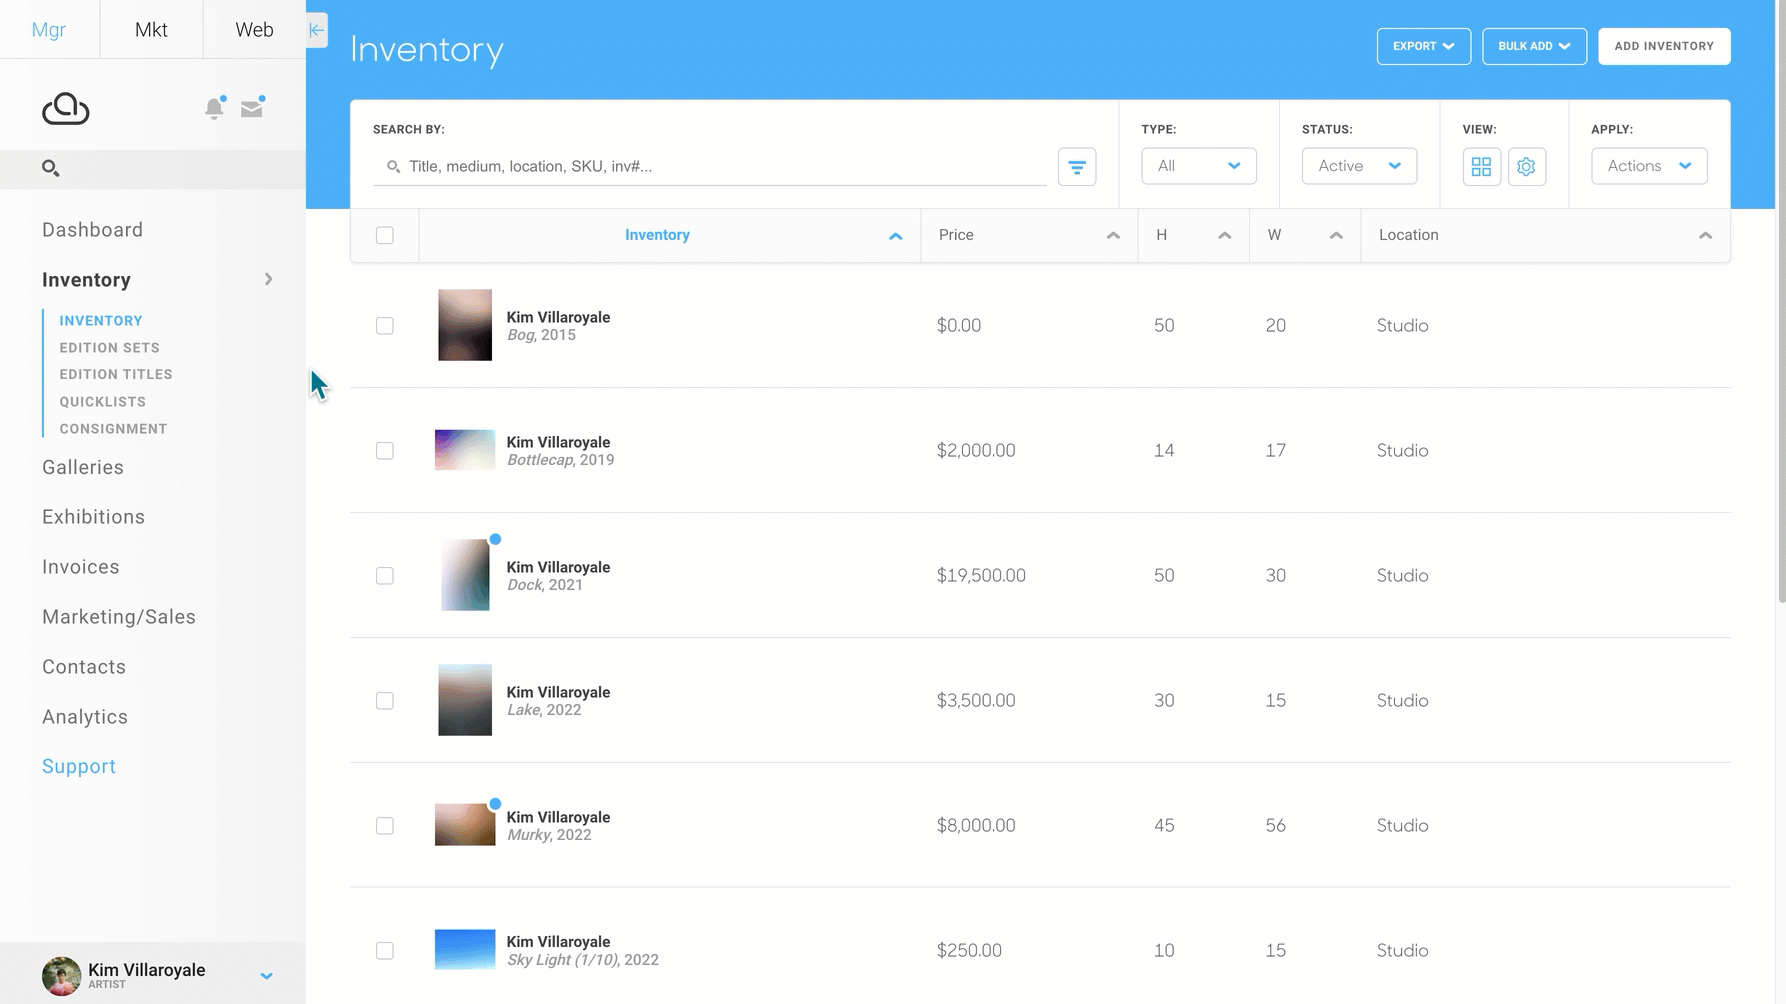This screenshot has width=1786, height=1004.
Task: Switch to grid view layout icon
Action: point(1481,166)
